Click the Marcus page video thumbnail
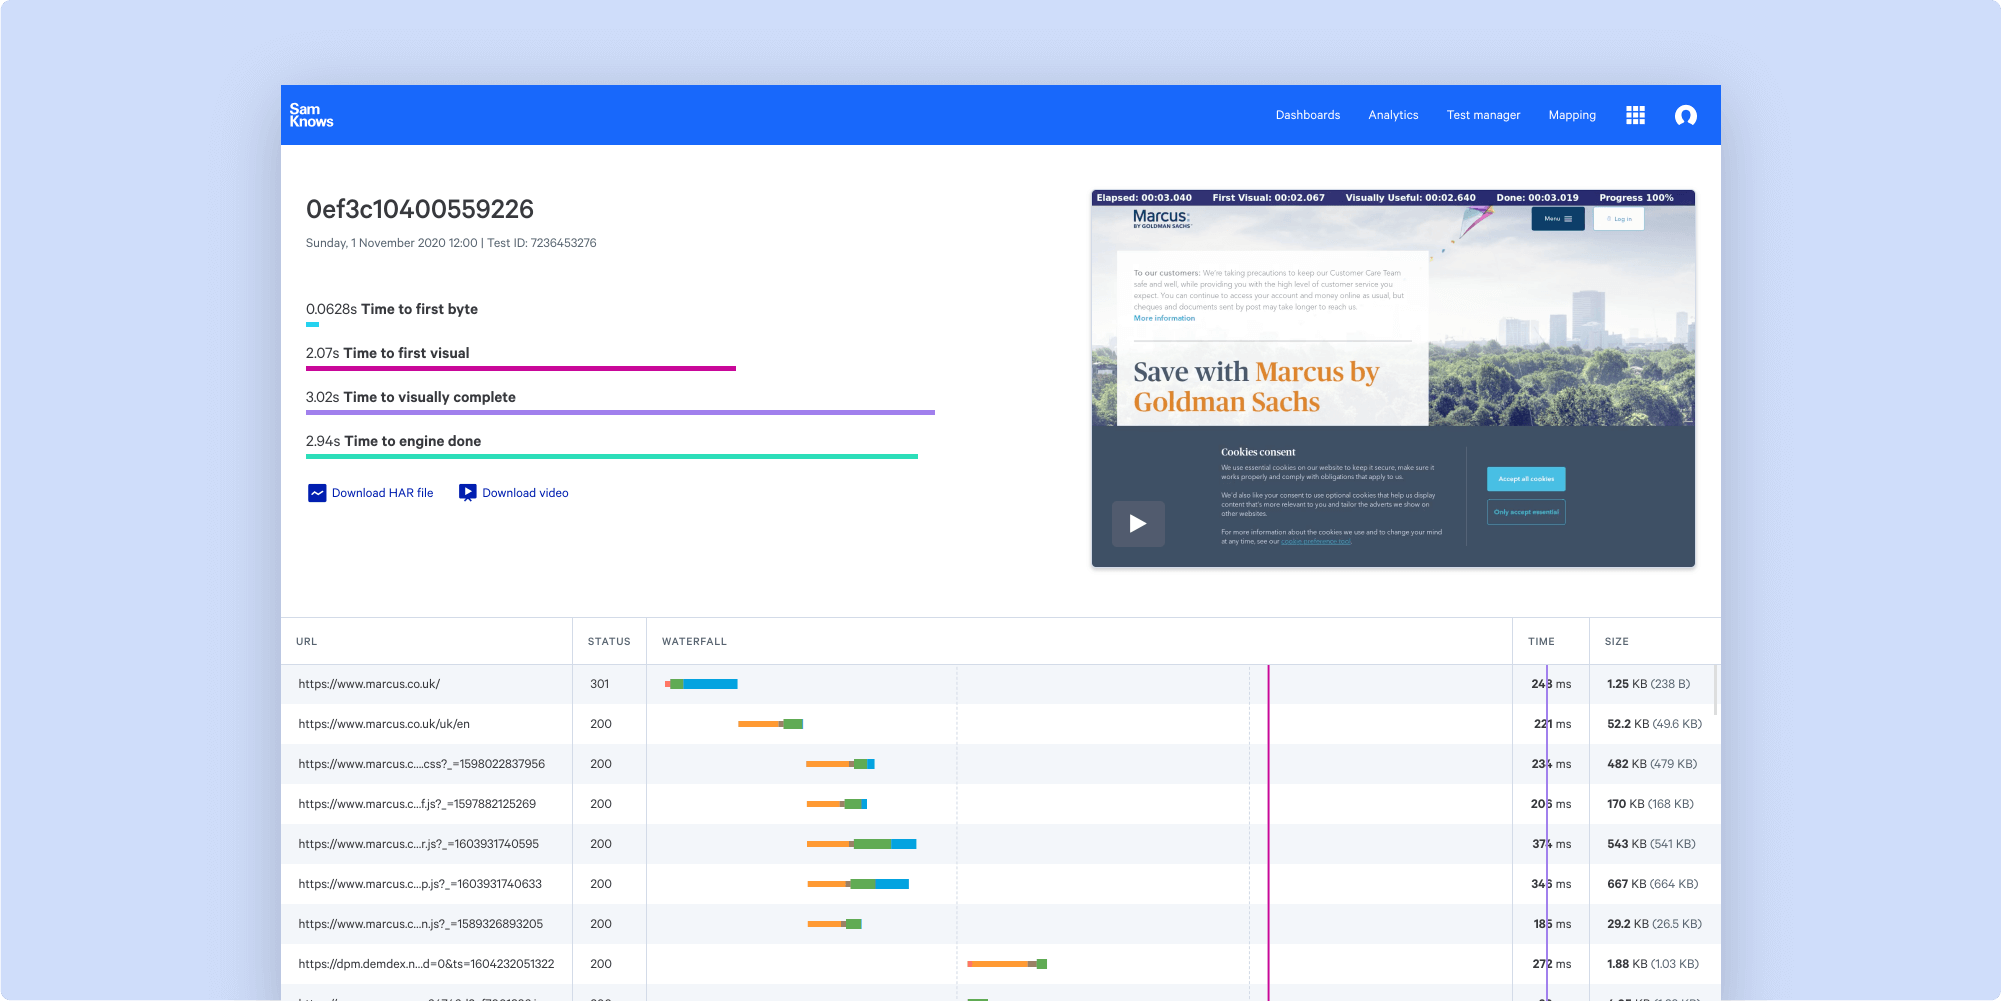Image resolution: width=2001 pixels, height=1001 pixels. click(x=1393, y=378)
